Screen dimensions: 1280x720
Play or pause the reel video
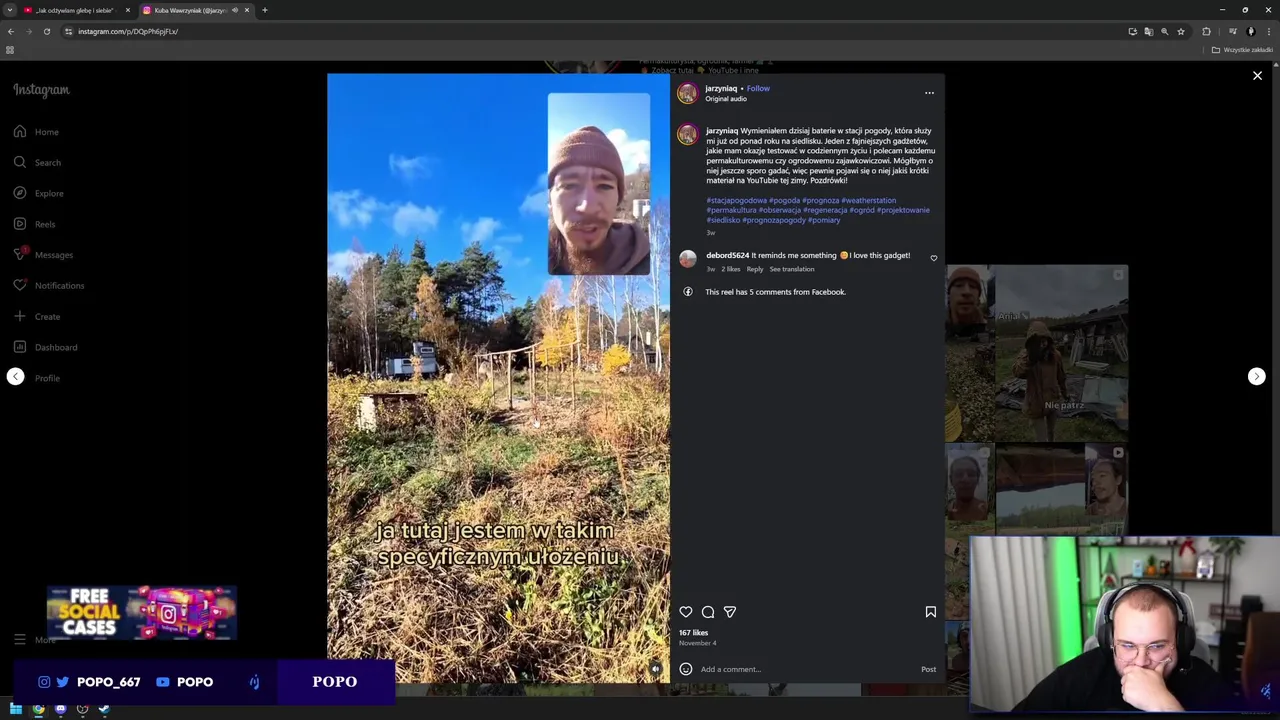[x=498, y=378]
